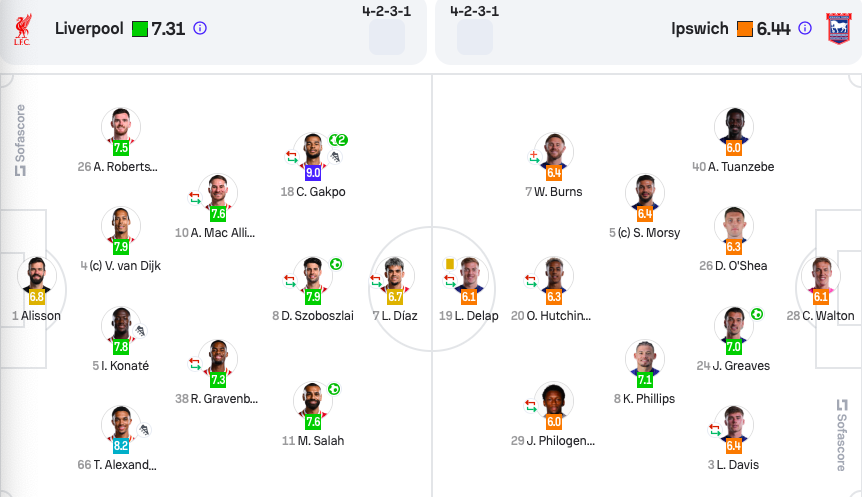This screenshot has height=497, width=862.
Task: Open info icon beside Liverpool's 7.31 rating
Action: tap(199, 29)
